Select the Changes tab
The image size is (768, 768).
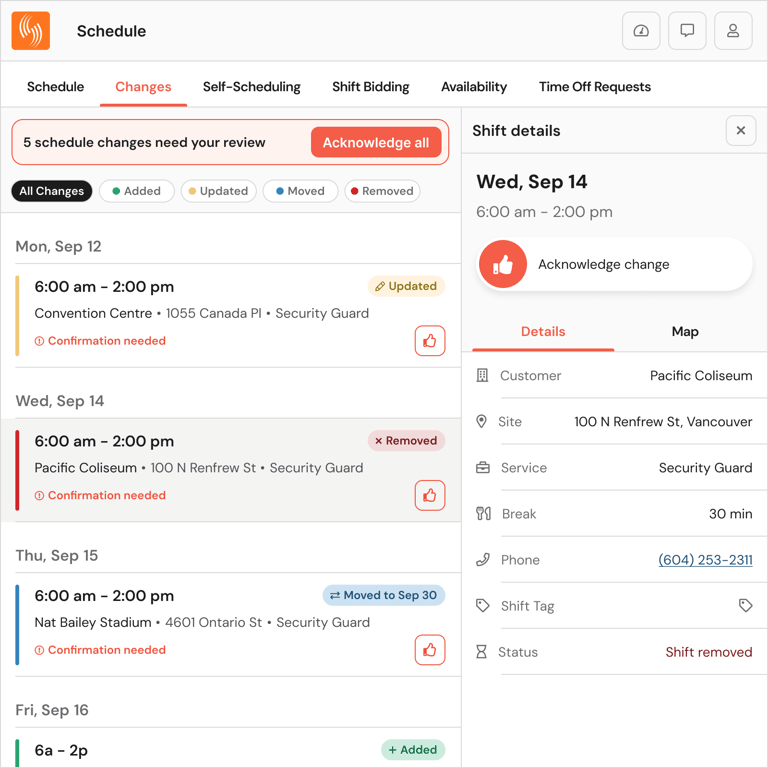[x=143, y=87]
